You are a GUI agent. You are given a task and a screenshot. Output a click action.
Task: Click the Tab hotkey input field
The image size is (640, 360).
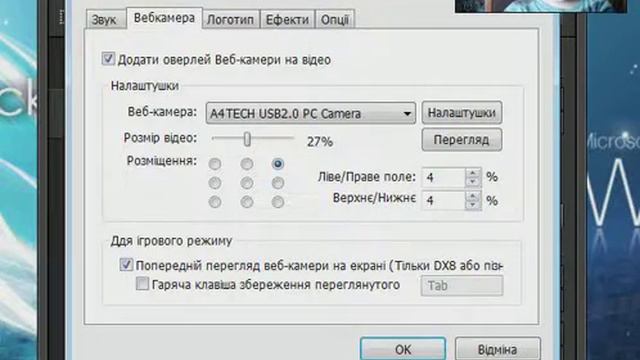[x=462, y=286]
